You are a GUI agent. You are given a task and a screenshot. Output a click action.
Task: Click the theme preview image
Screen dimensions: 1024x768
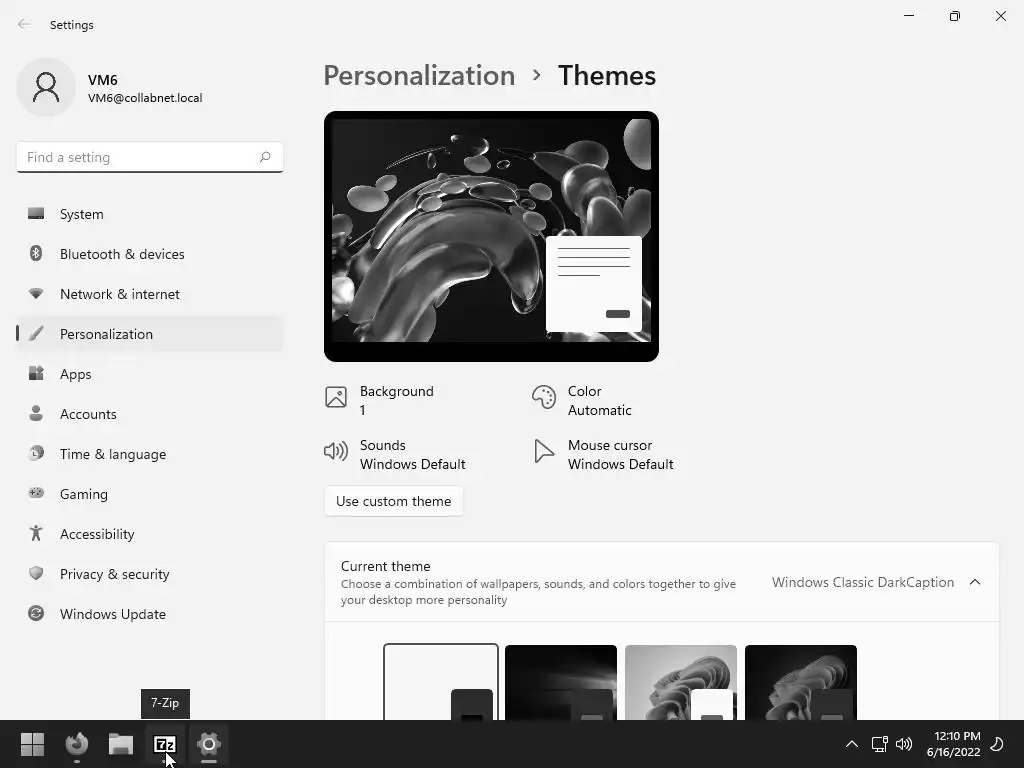[x=491, y=236]
